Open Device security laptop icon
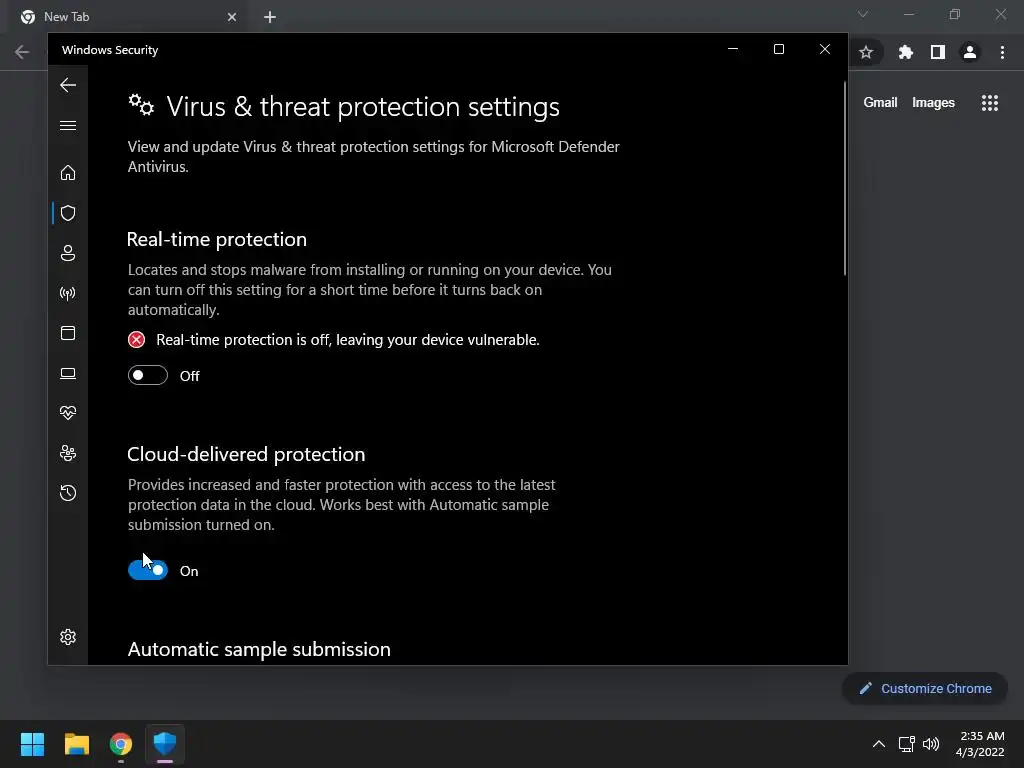This screenshot has width=1024, height=768. pyautogui.click(x=68, y=374)
